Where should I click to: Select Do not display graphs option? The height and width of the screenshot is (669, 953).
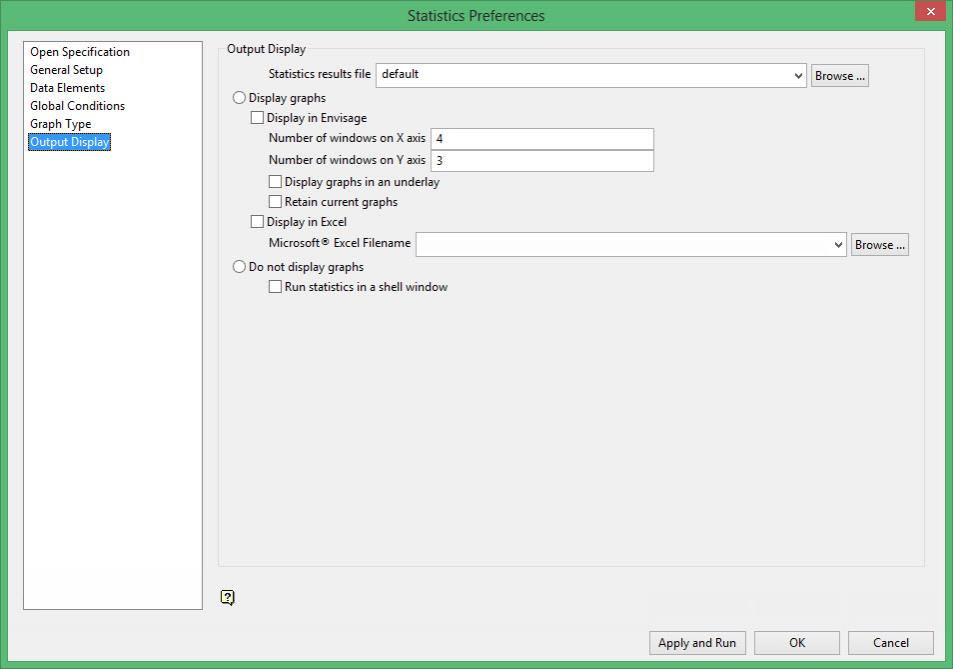tap(239, 267)
